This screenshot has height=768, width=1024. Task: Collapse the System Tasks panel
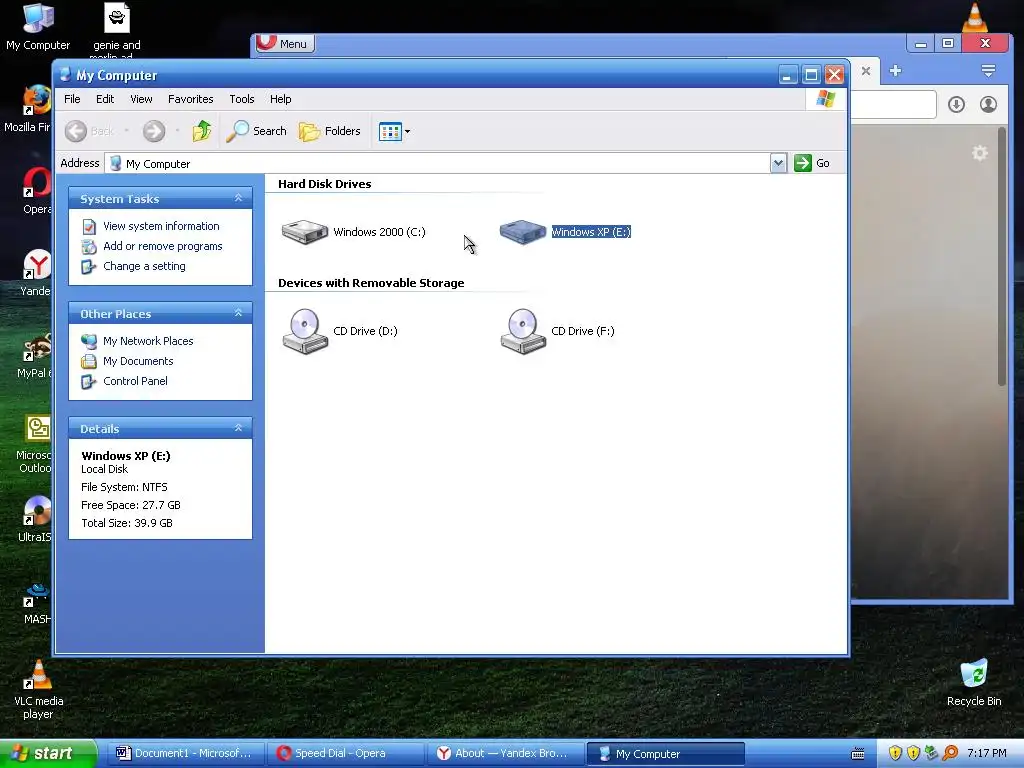(x=238, y=198)
